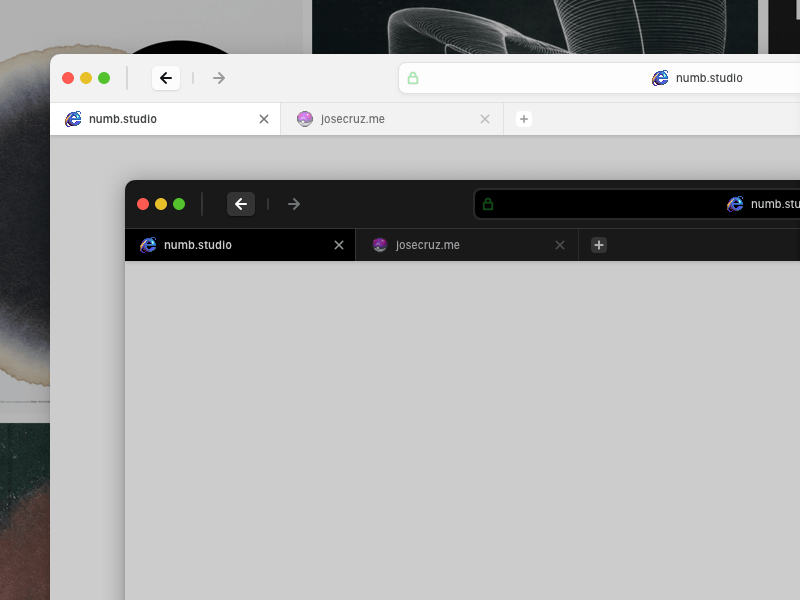Screen dimensions: 800x600
Task: Click the Internet Explorer favicon in light address bar
Action: [x=660, y=78]
